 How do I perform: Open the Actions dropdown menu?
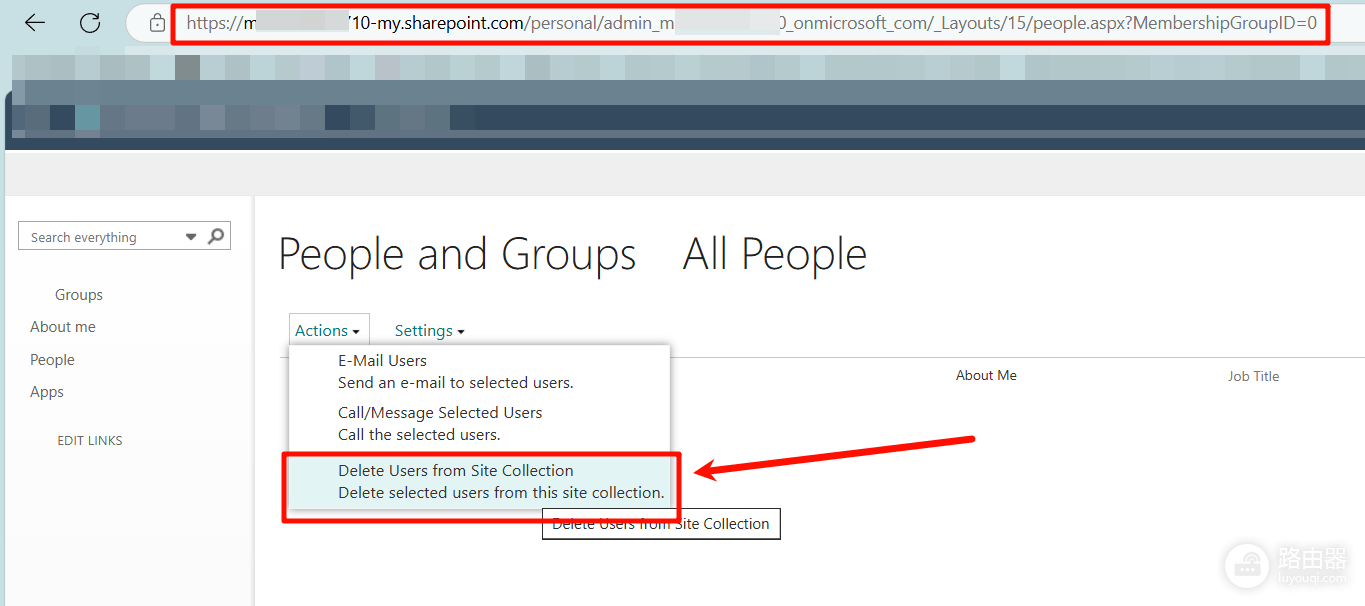[x=328, y=331]
